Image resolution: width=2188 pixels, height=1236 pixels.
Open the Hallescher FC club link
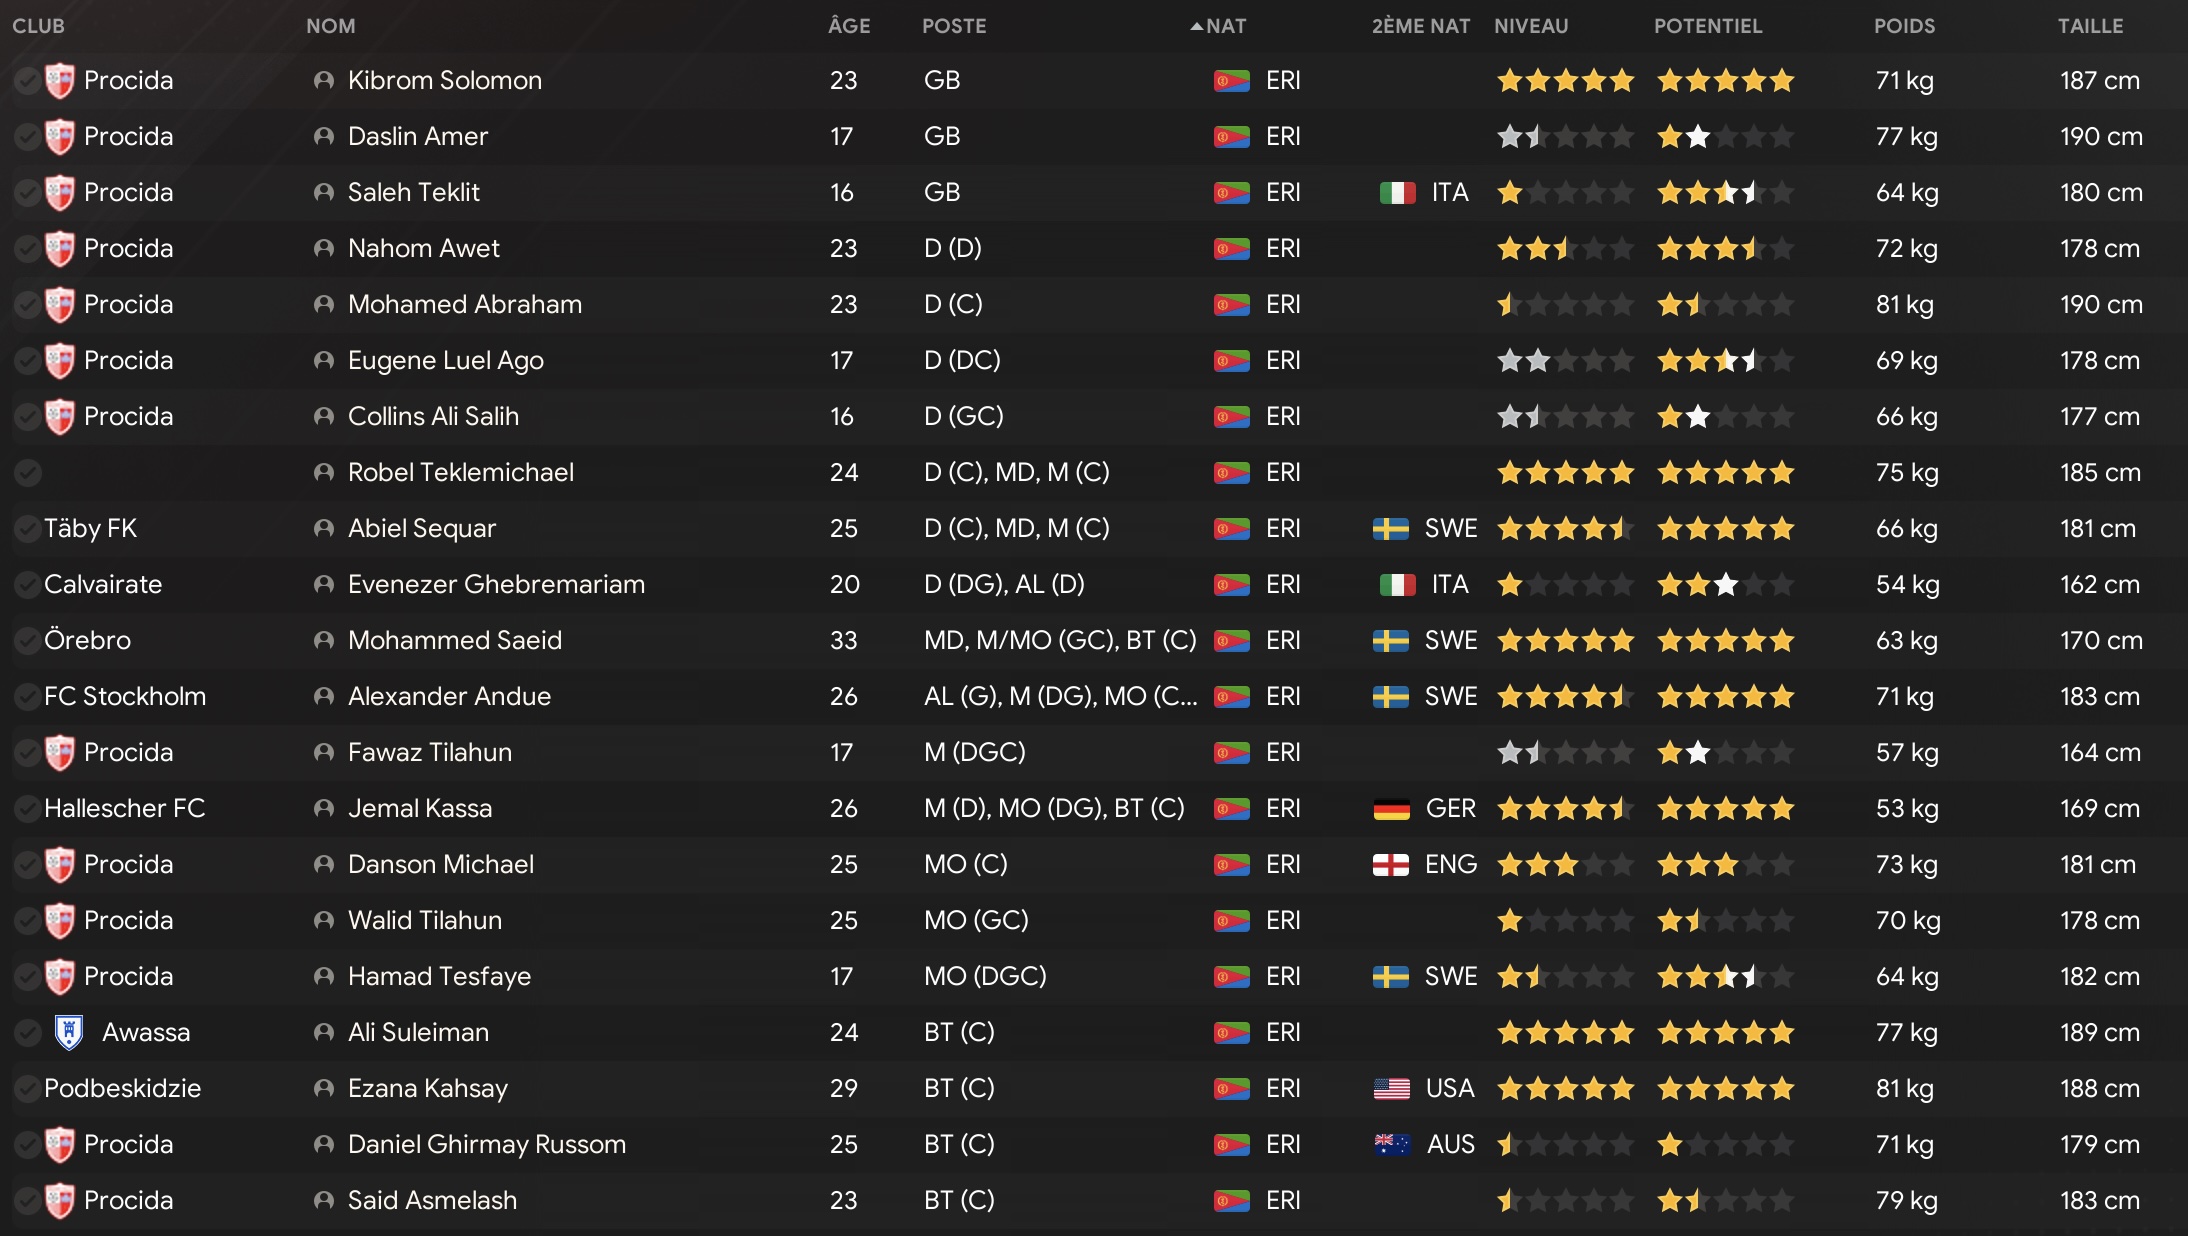(124, 808)
